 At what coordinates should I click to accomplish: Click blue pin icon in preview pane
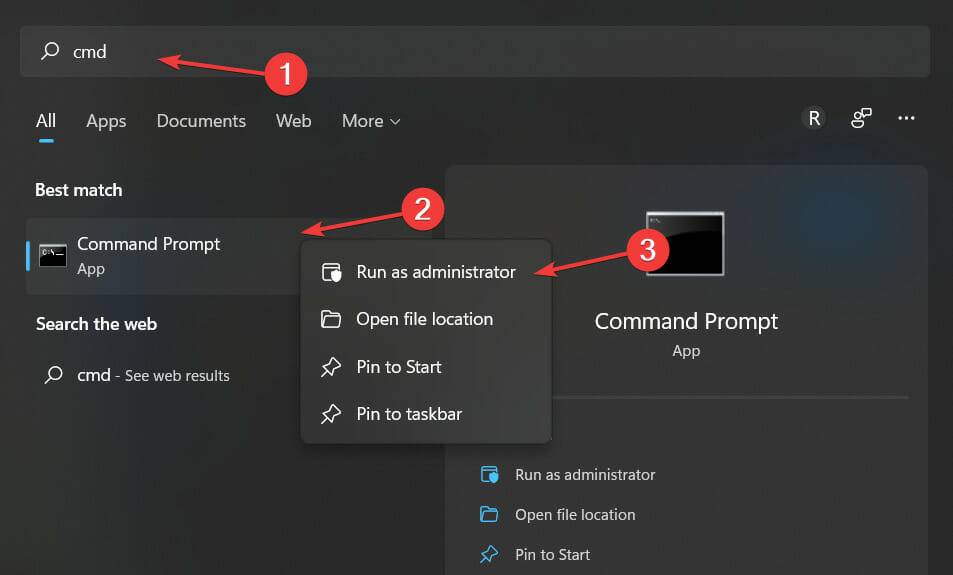489,554
